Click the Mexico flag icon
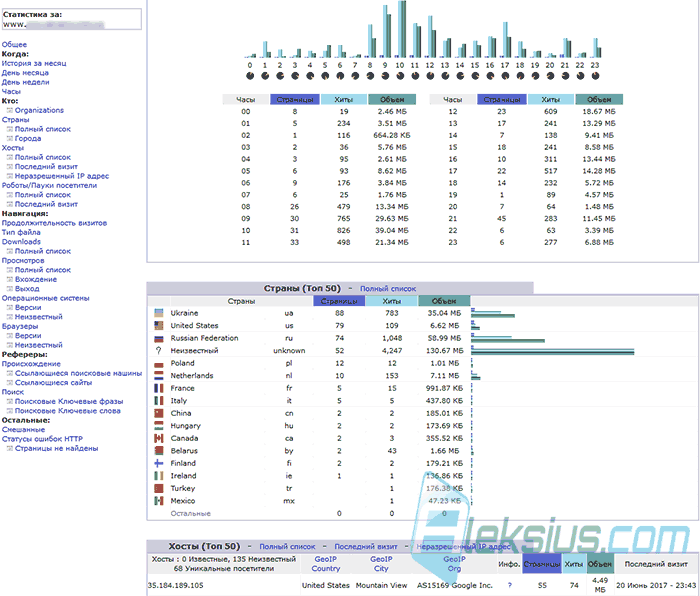This screenshot has height=596, width=700. click(x=158, y=501)
